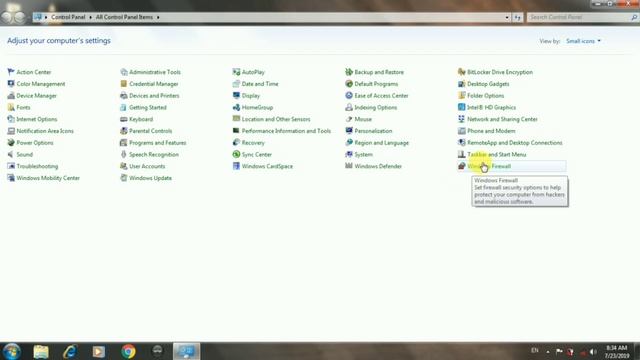Open Google Chrome from taskbar
The width and height of the screenshot is (640, 360).
pyautogui.click(x=128, y=351)
